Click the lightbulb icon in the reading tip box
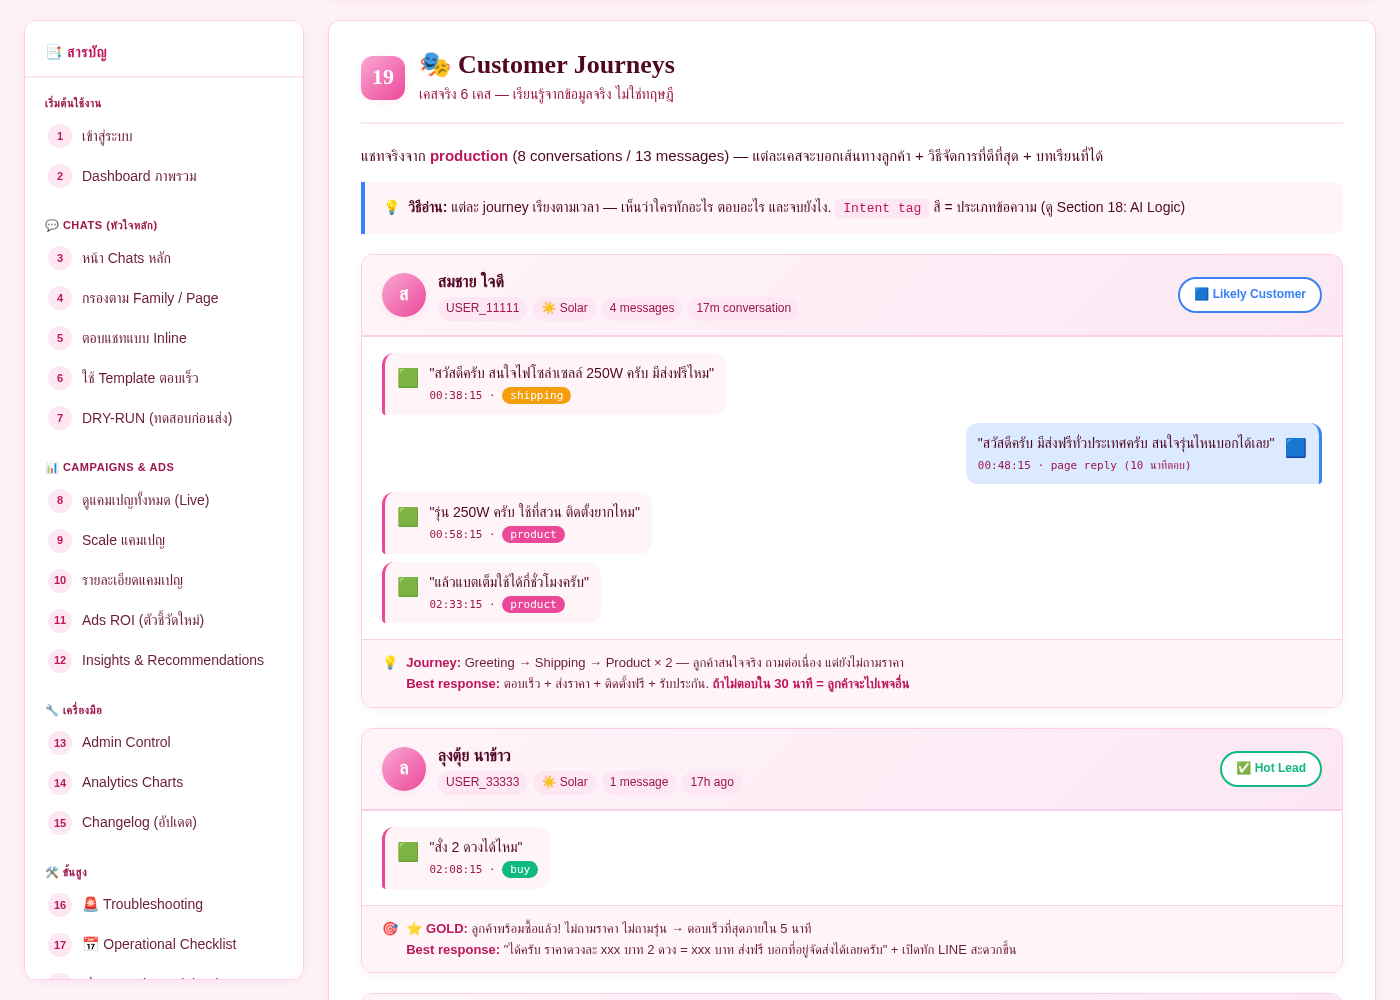 pos(392,207)
